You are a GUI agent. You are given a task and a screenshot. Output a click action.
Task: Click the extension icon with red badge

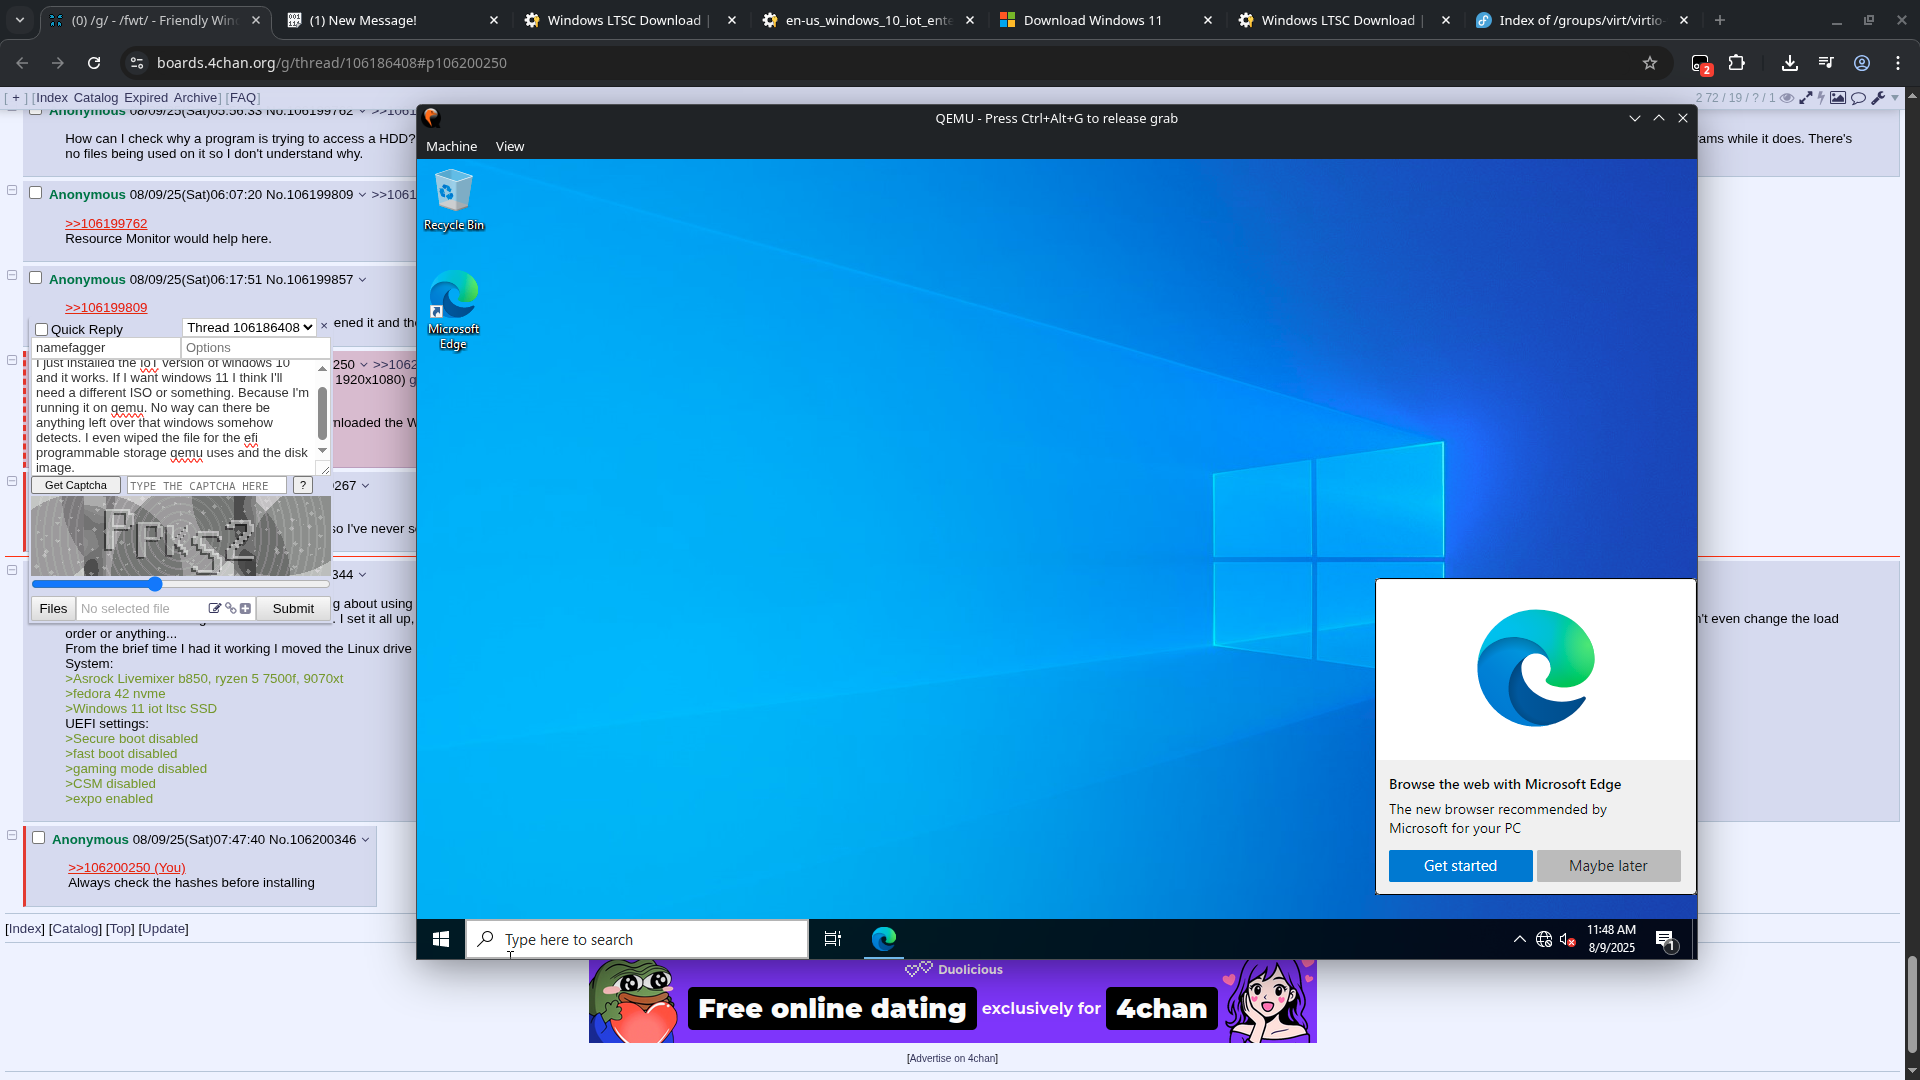click(1701, 64)
